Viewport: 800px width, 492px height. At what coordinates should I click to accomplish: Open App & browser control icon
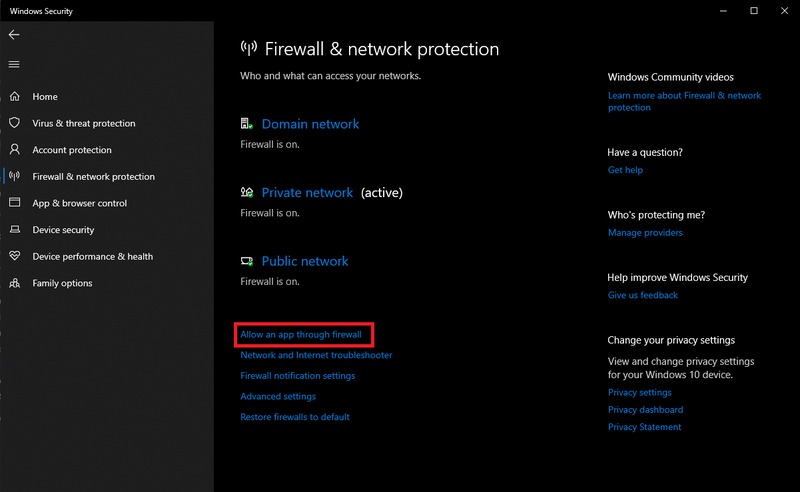(x=14, y=203)
